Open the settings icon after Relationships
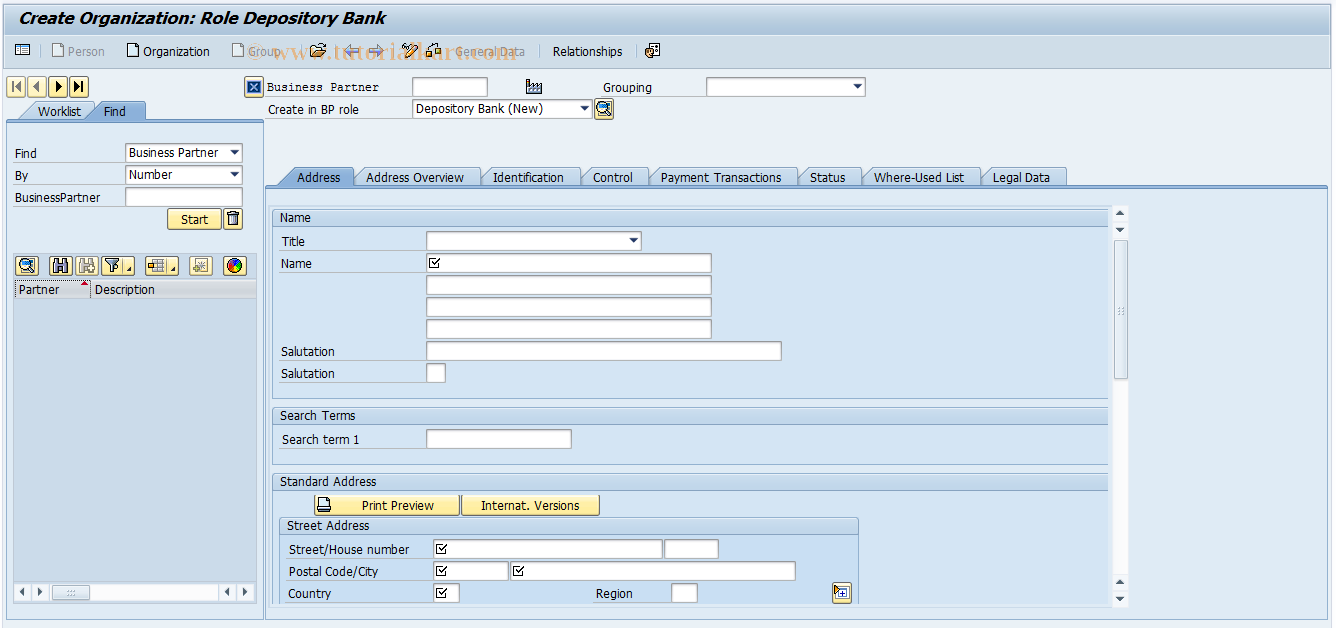This screenshot has height=628, width=1336. click(x=652, y=51)
